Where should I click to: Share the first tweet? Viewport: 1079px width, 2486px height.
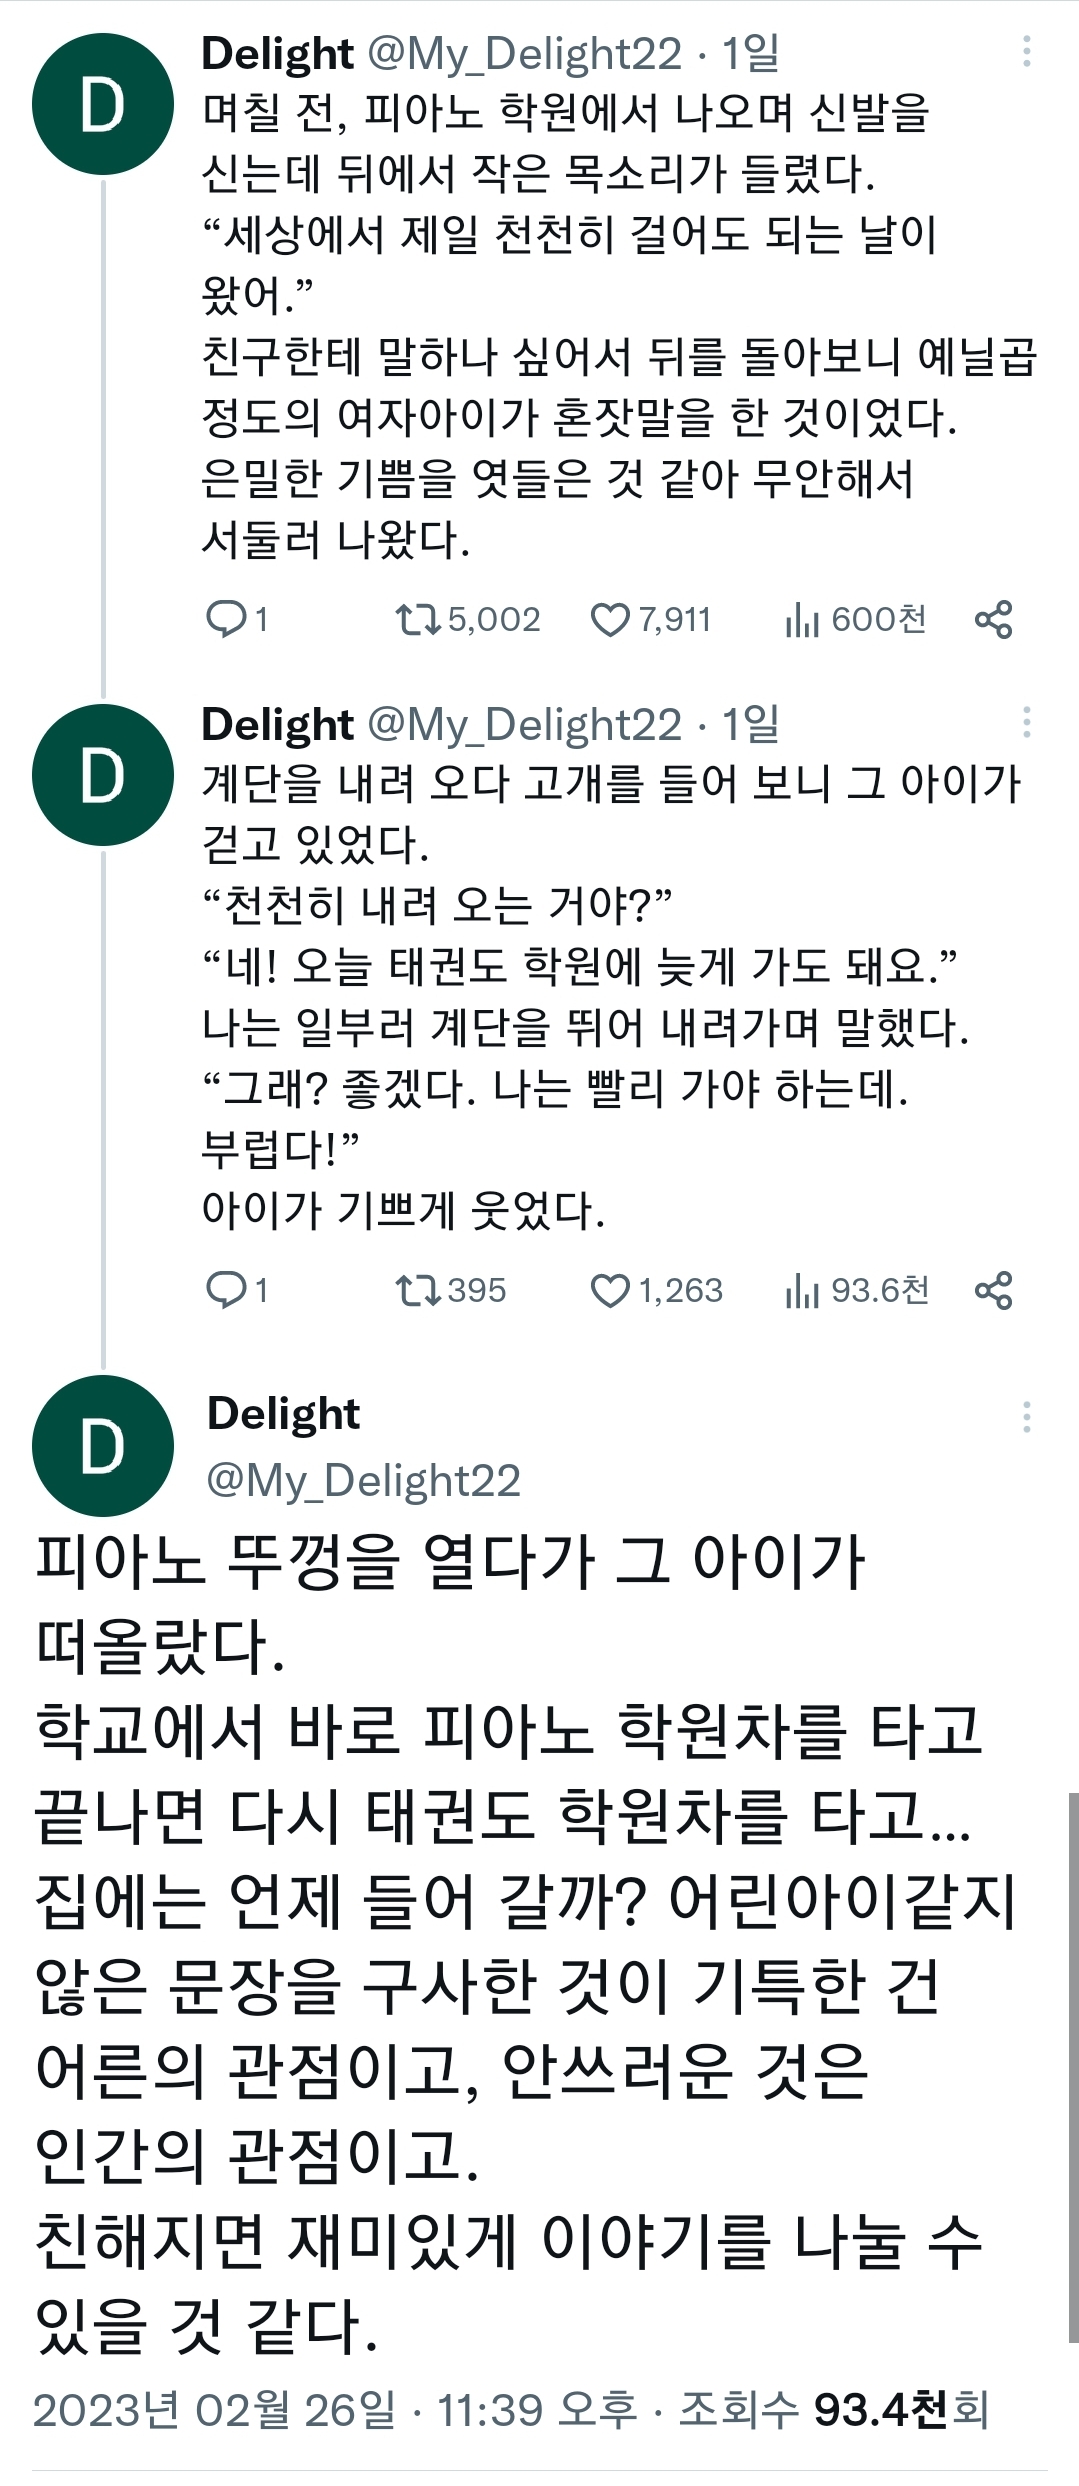993,620
